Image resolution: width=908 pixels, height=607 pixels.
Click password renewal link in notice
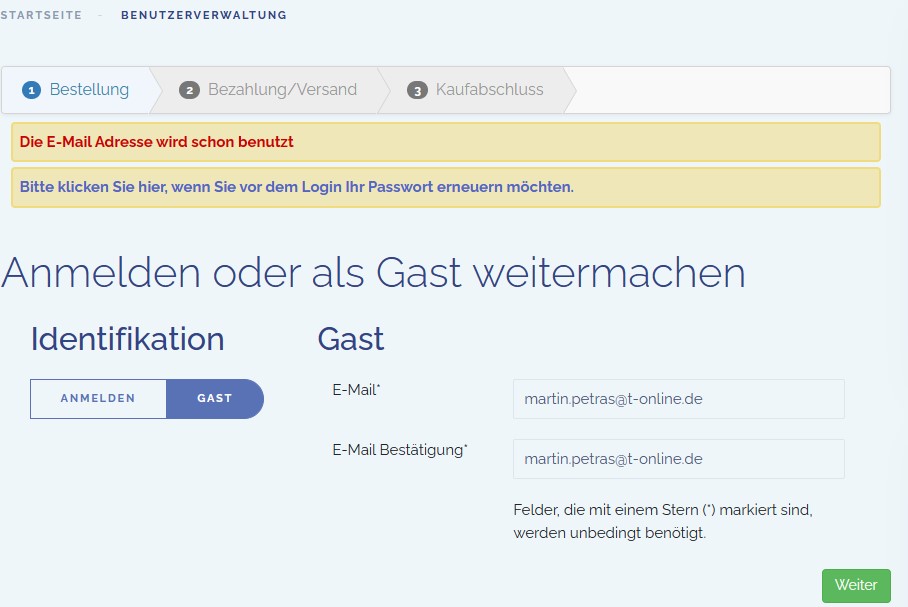296,187
